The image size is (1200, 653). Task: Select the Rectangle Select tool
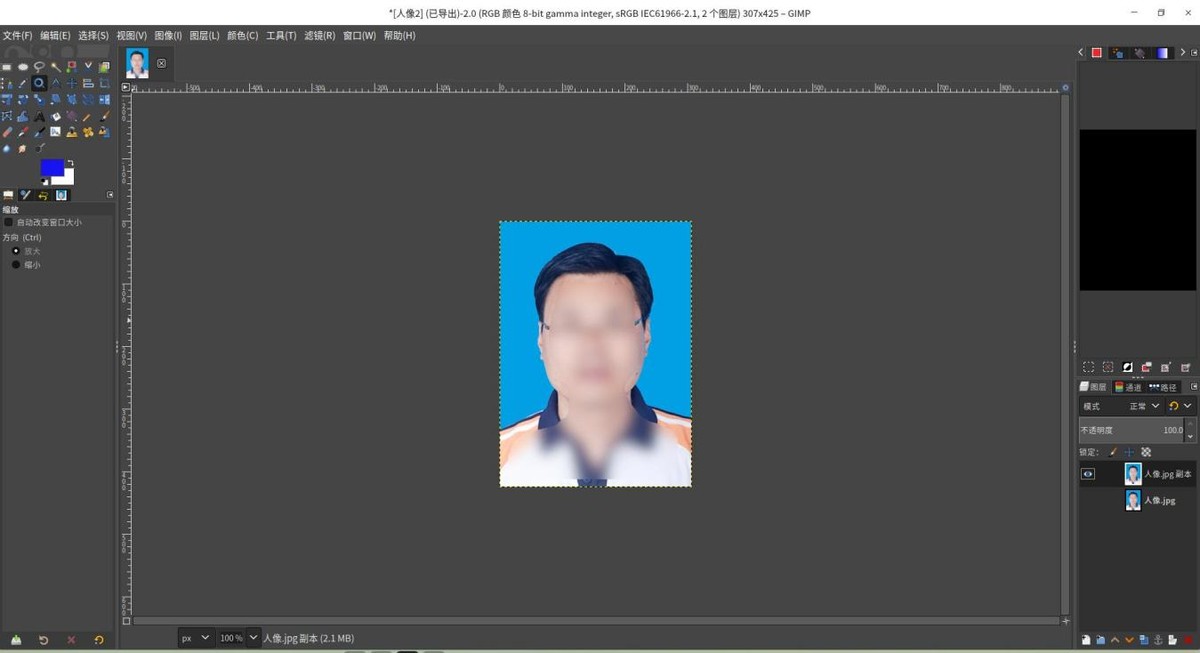pyautogui.click(x=7, y=65)
